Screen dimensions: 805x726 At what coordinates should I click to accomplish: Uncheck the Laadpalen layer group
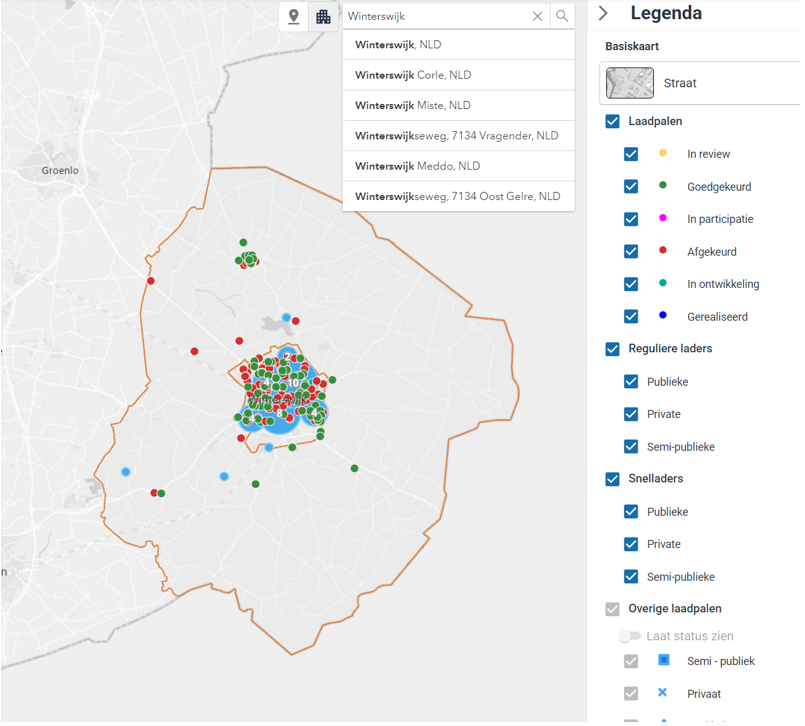pyautogui.click(x=613, y=121)
